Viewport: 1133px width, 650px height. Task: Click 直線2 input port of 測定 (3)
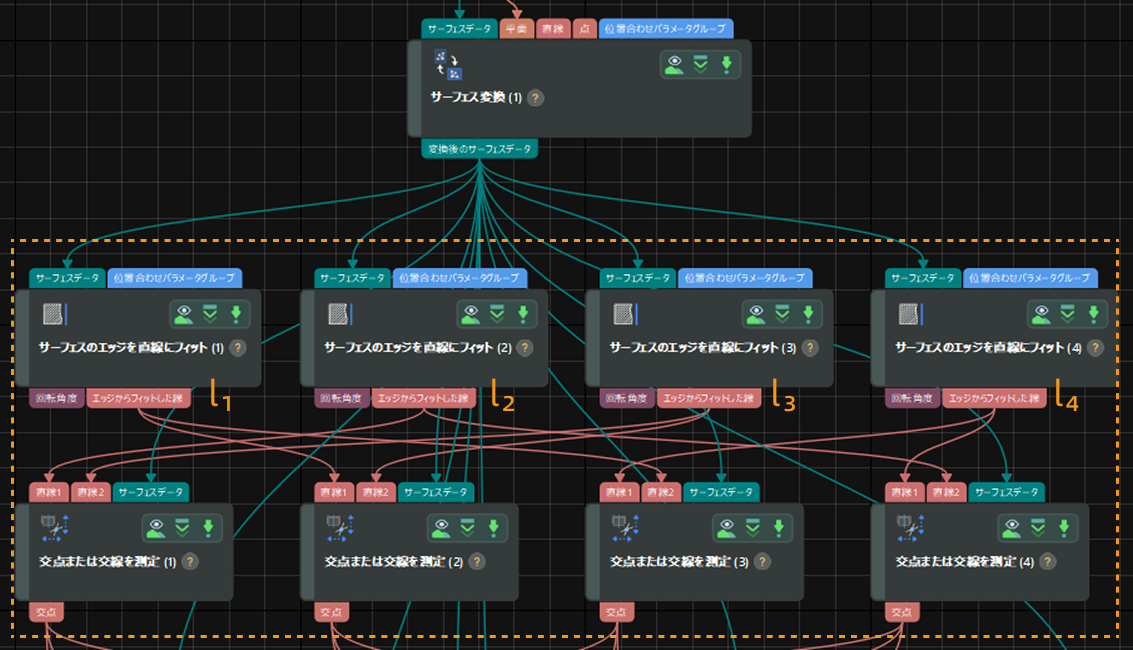[x=661, y=492]
